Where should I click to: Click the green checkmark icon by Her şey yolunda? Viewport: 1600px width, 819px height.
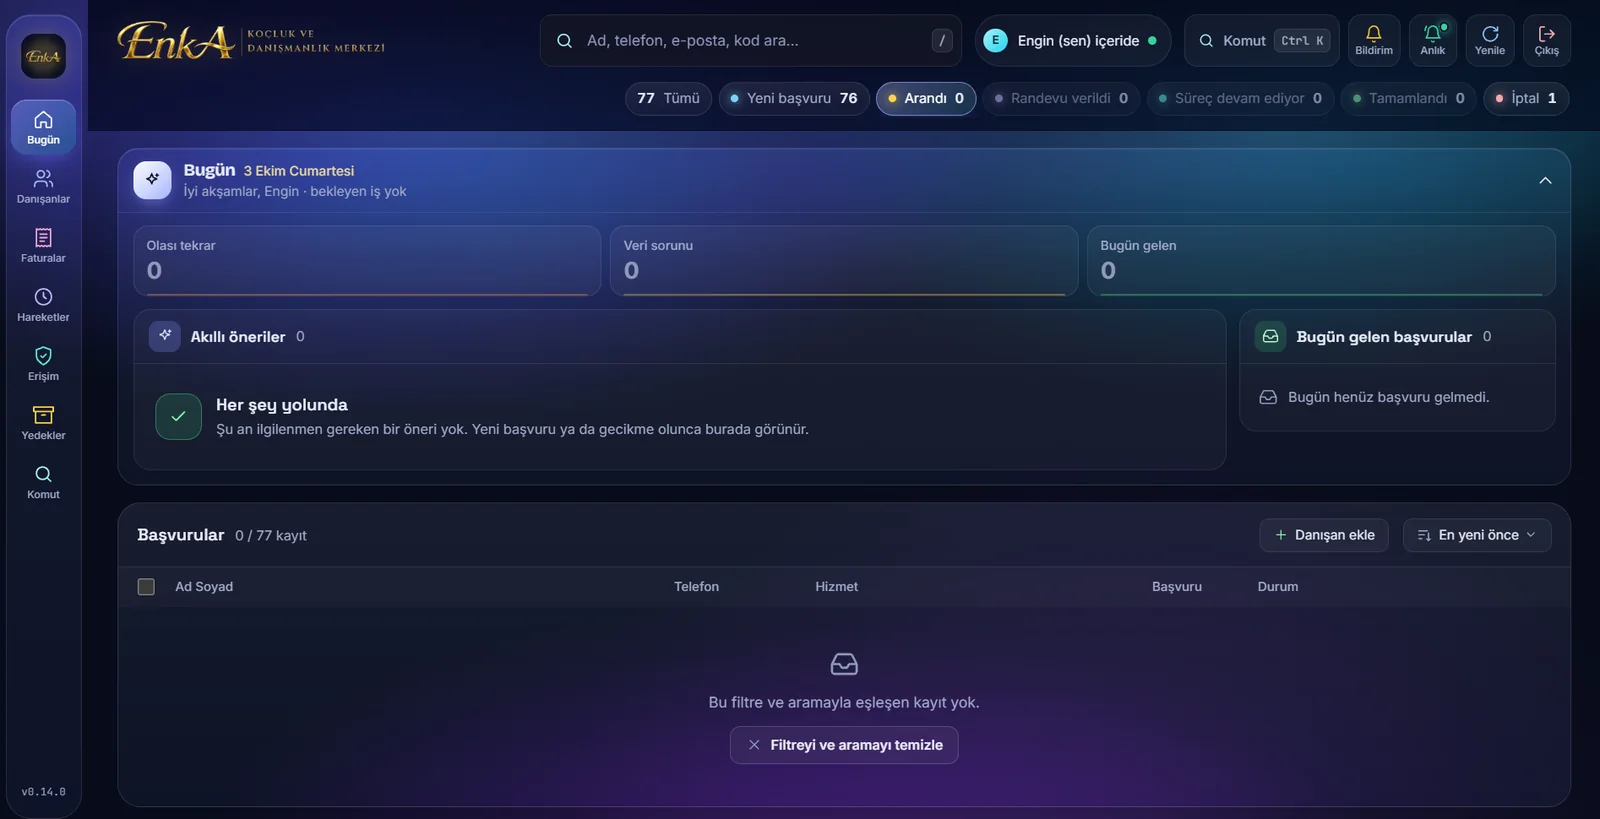coord(178,417)
